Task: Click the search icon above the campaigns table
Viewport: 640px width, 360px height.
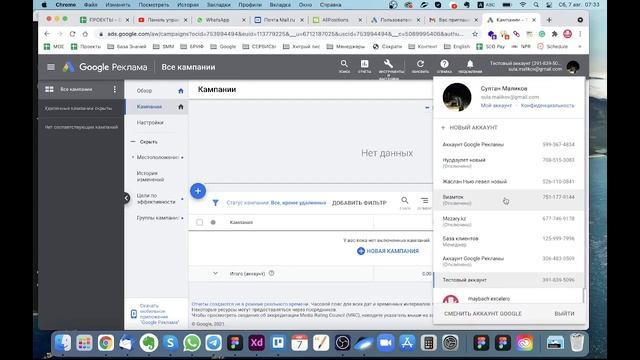Action: (x=404, y=200)
